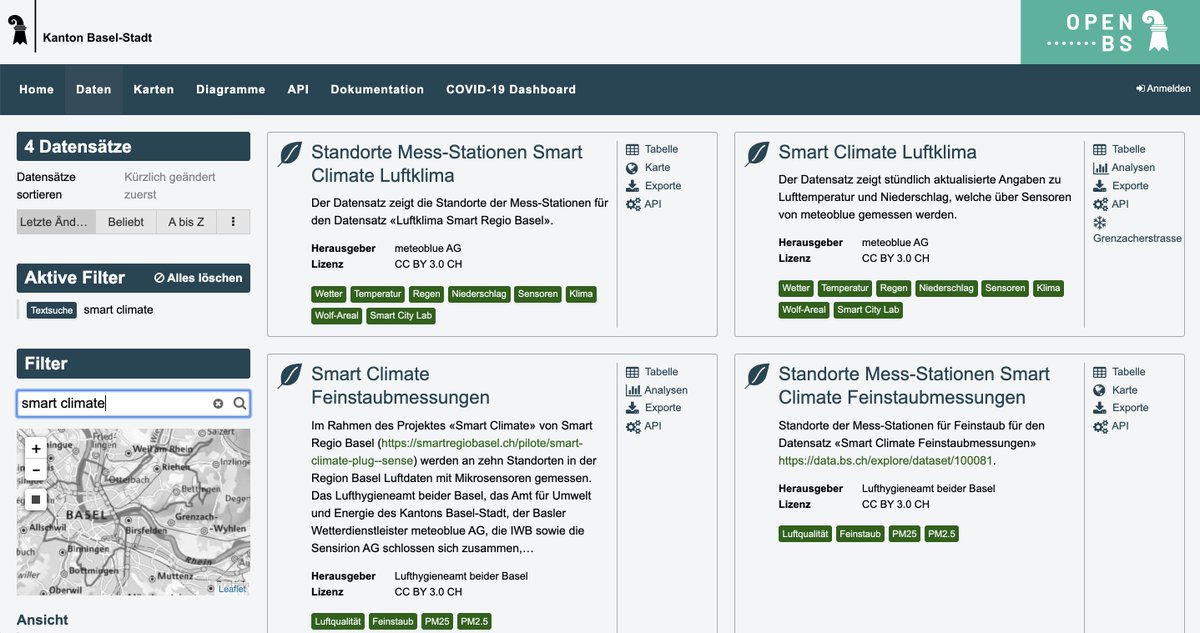Zoom in on the Basel map
Image resolution: width=1200 pixels, height=633 pixels.
36,449
